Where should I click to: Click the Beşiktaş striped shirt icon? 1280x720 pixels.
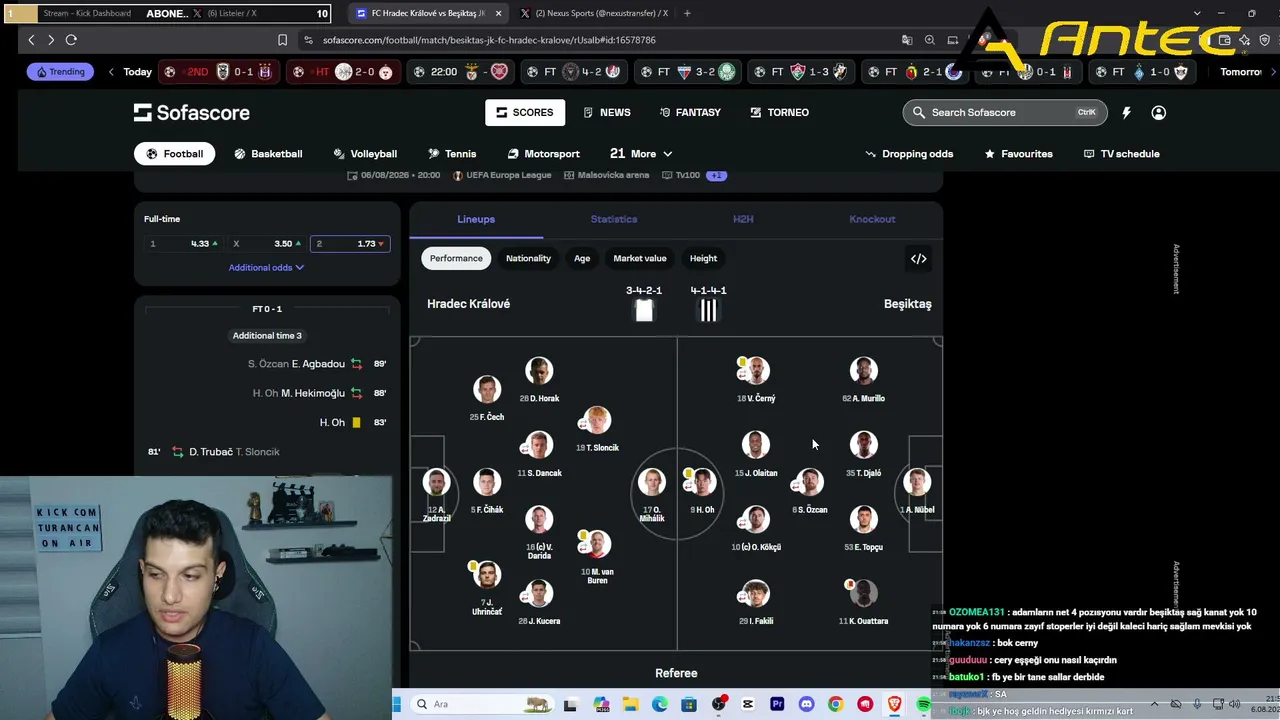[x=708, y=311]
